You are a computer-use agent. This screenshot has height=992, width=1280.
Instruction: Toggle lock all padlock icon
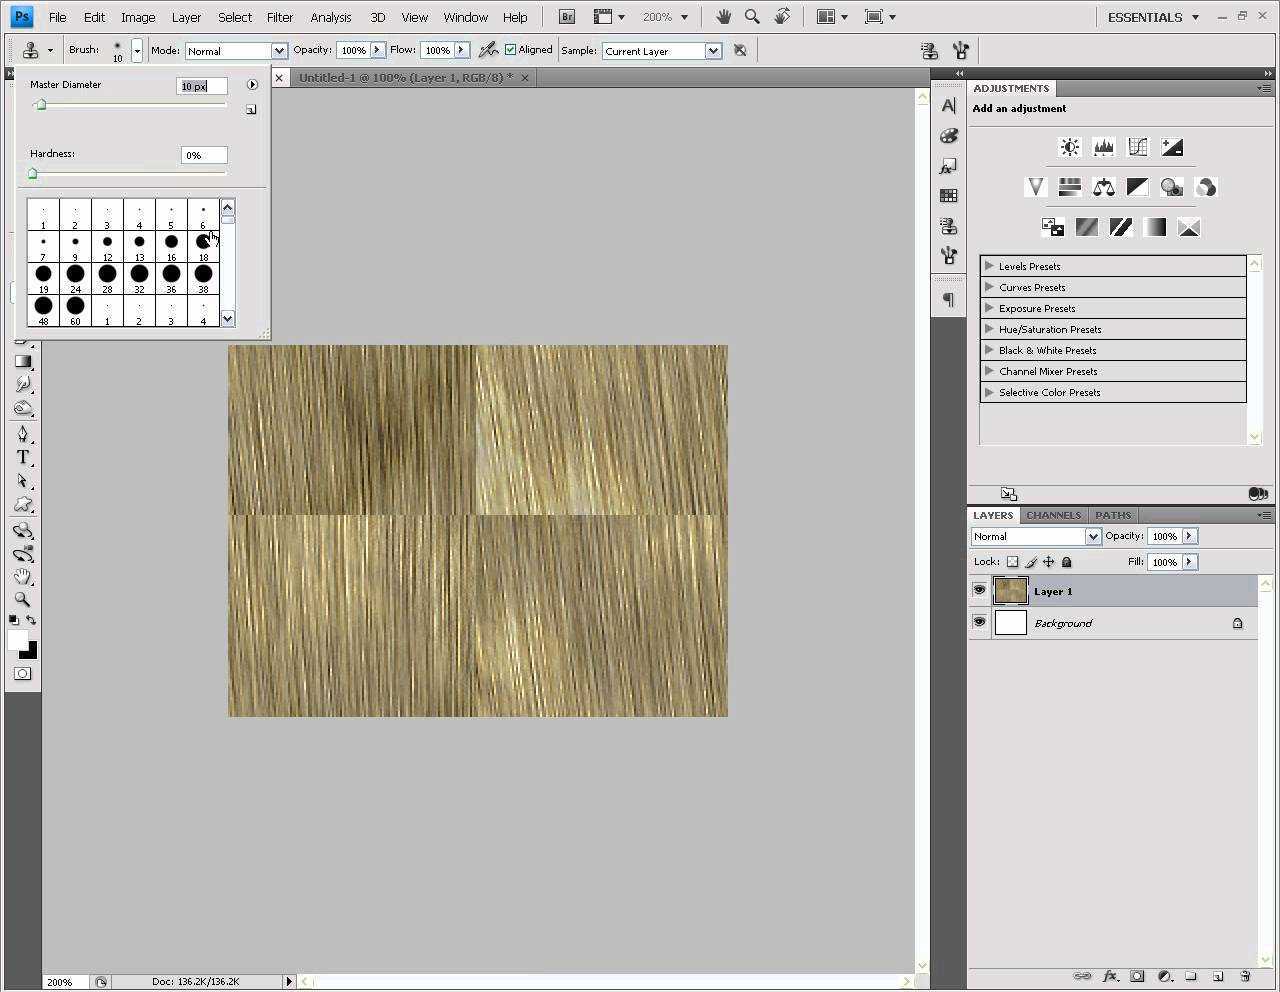[x=1066, y=562]
